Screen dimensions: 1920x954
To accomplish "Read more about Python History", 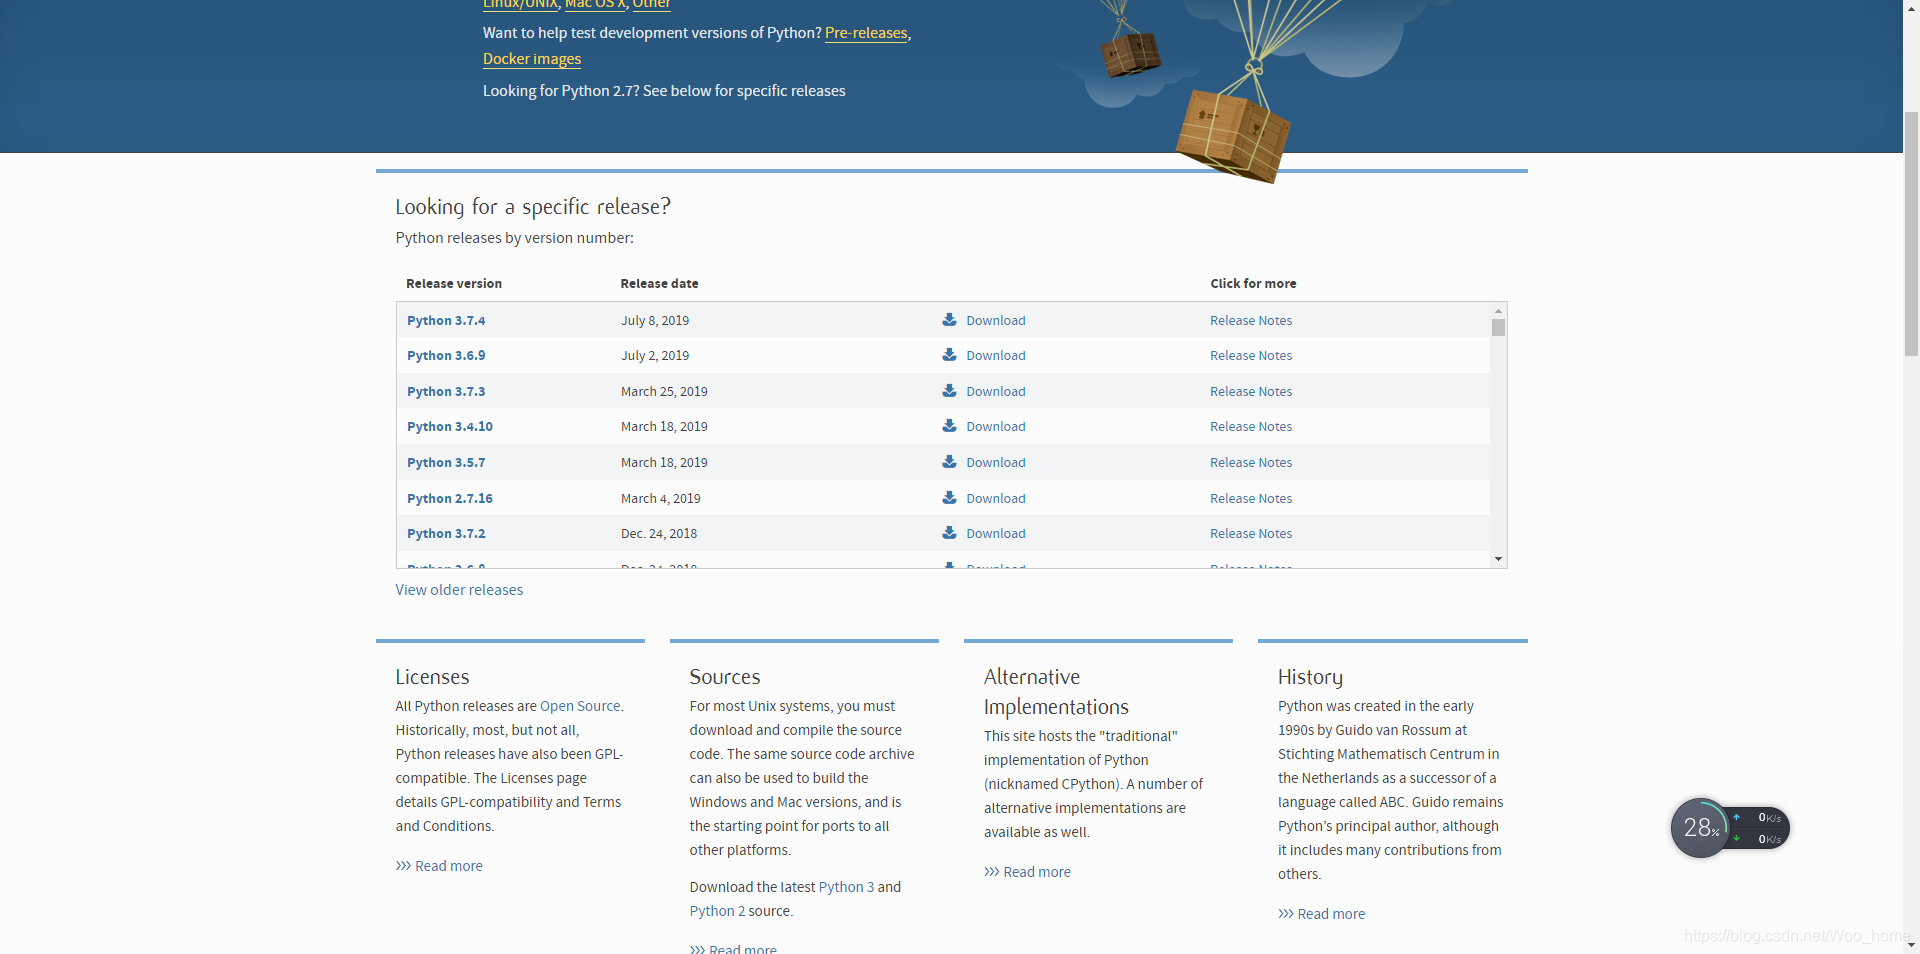I will [1321, 914].
